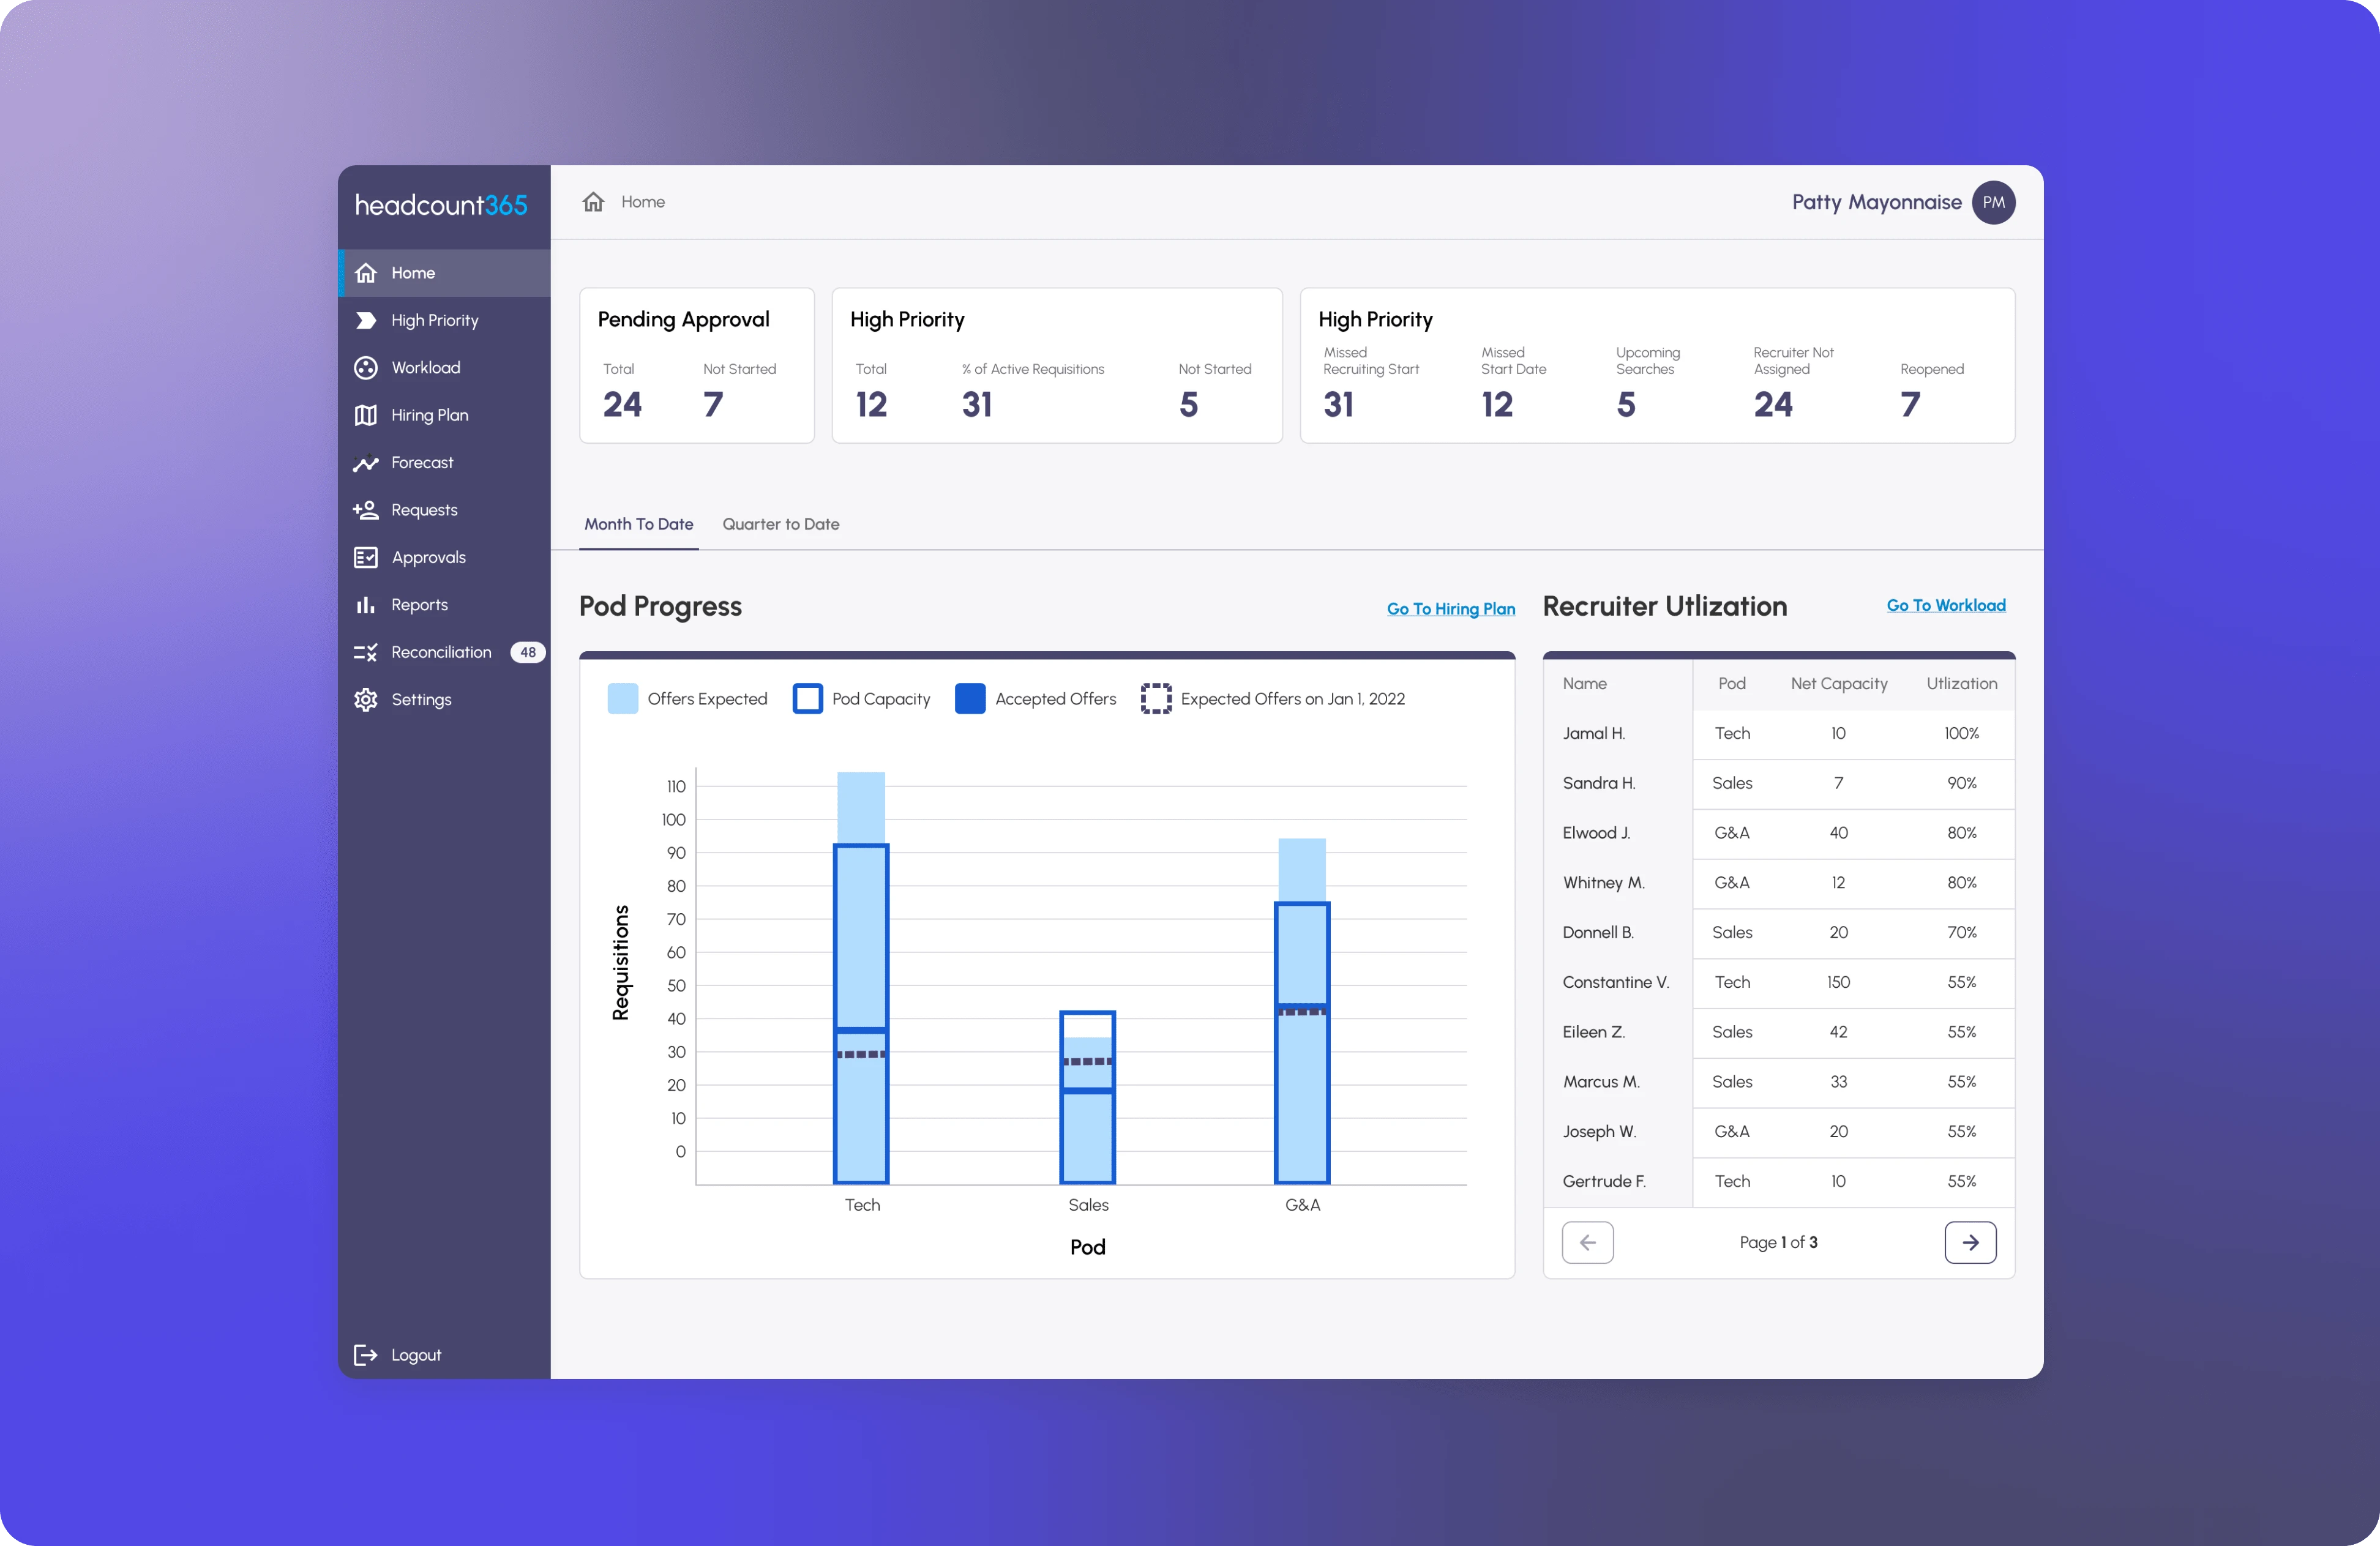
Task: Click the High Priority sidebar icon
Action: click(366, 320)
